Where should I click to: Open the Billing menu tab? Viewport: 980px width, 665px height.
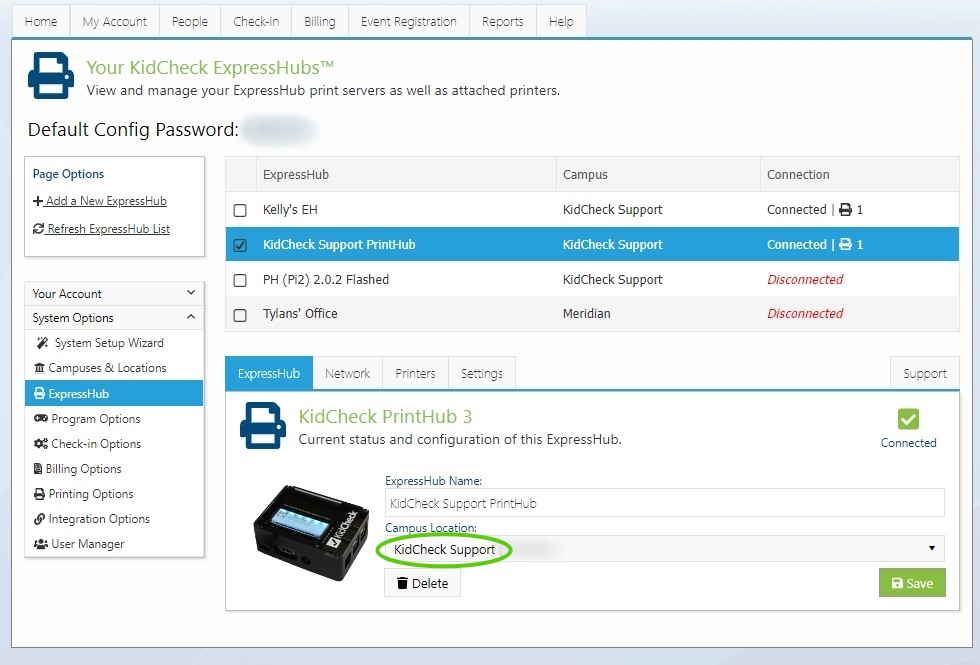pyautogui.click(x=320, y=21)
